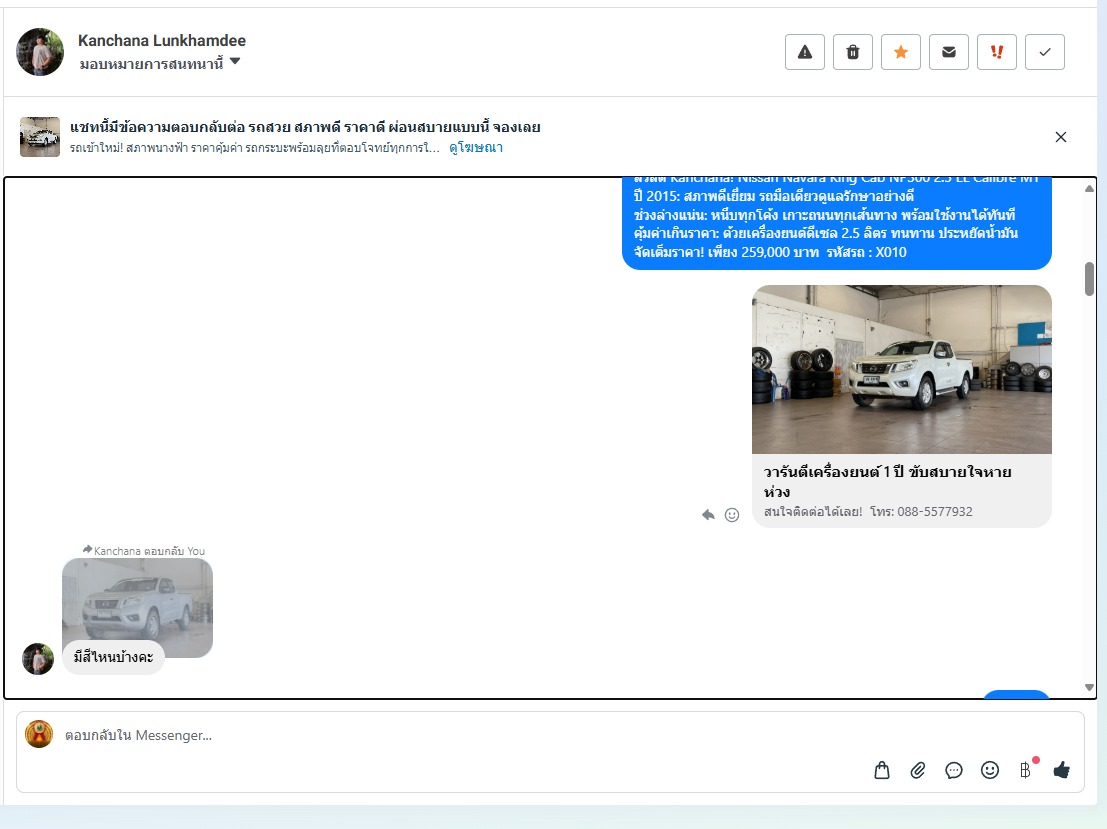Mark conversation done with checkmark
Screen dimensions: 1107x829
(x=1045, y=52)
